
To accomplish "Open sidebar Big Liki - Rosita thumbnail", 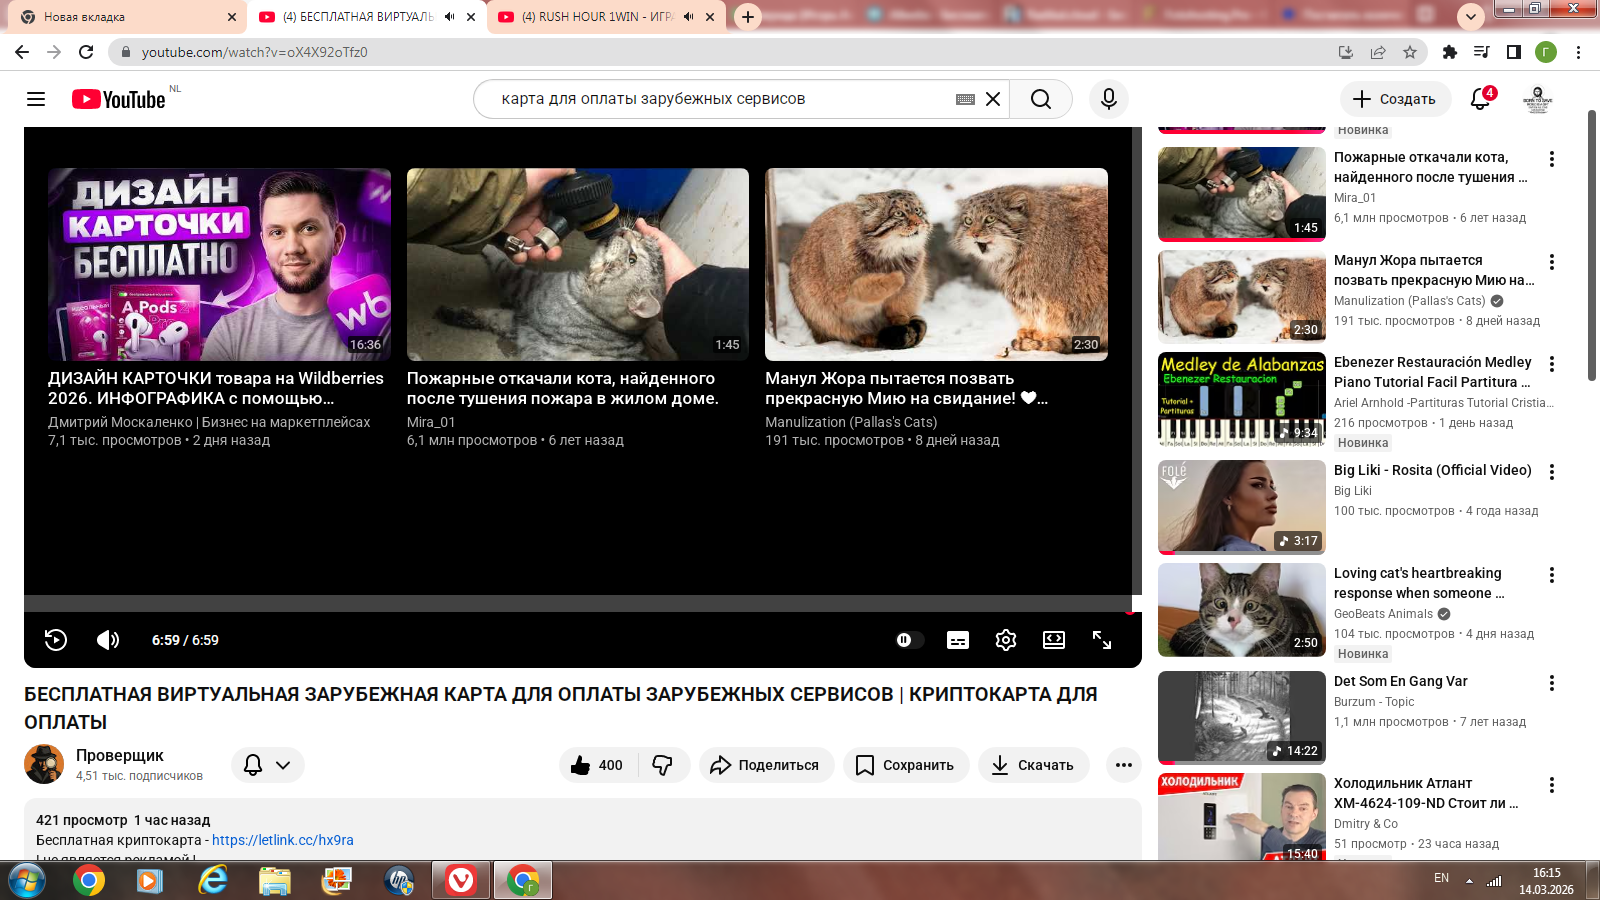I will coord(1242,507).
